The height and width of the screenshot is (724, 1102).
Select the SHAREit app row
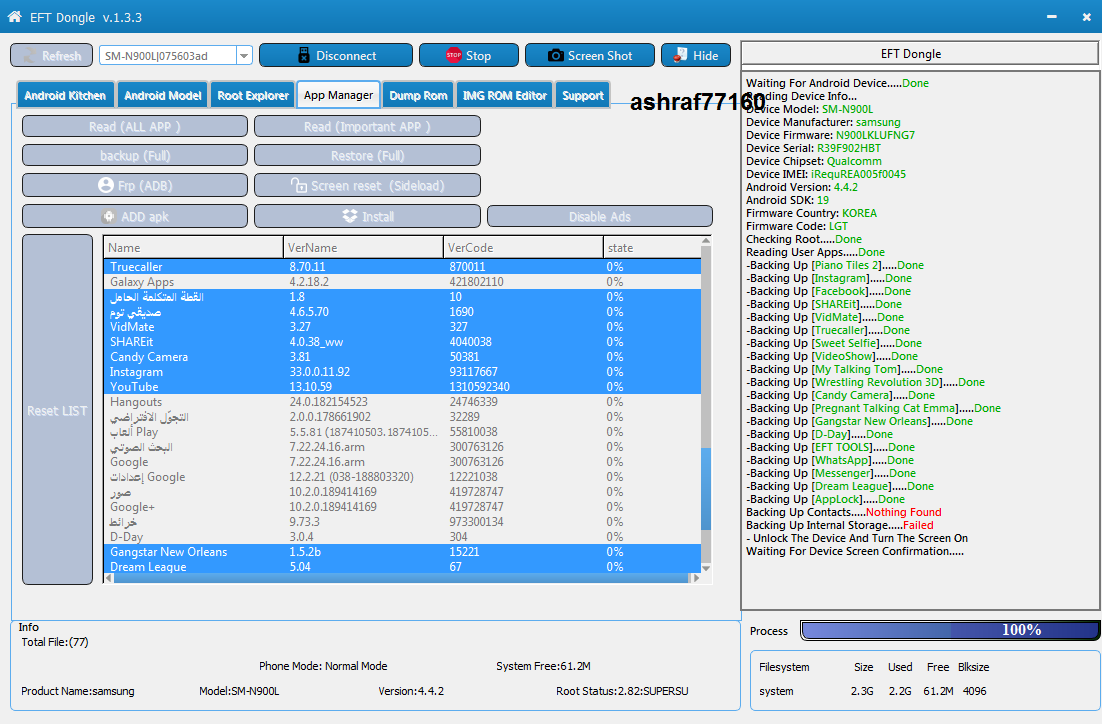(x=402, y=342)
